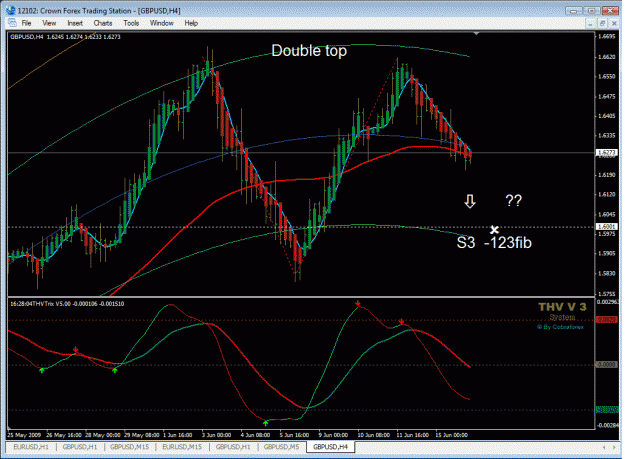Click the '3 Jun 00:00' time axis label

[x=216, y=435]
